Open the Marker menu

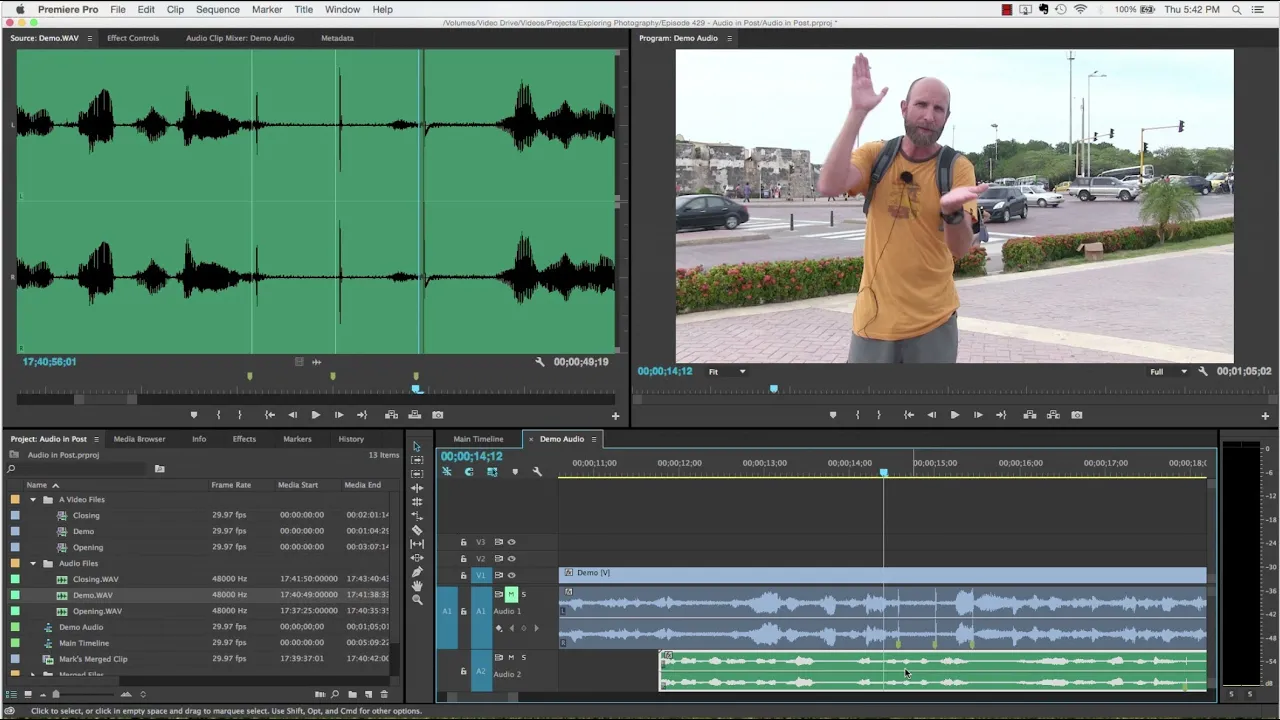click(x=267, y=9)
